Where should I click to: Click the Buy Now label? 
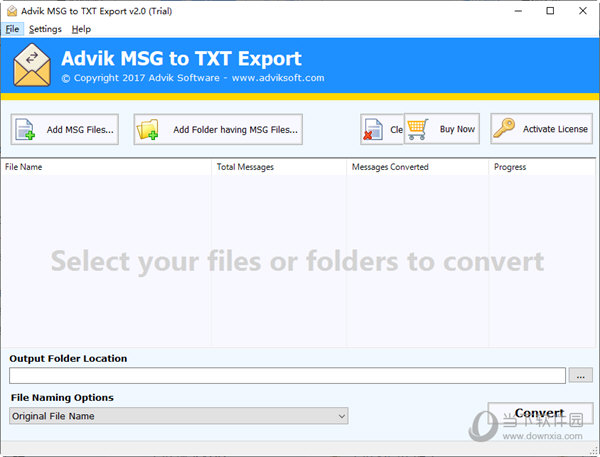coord(457,129)
